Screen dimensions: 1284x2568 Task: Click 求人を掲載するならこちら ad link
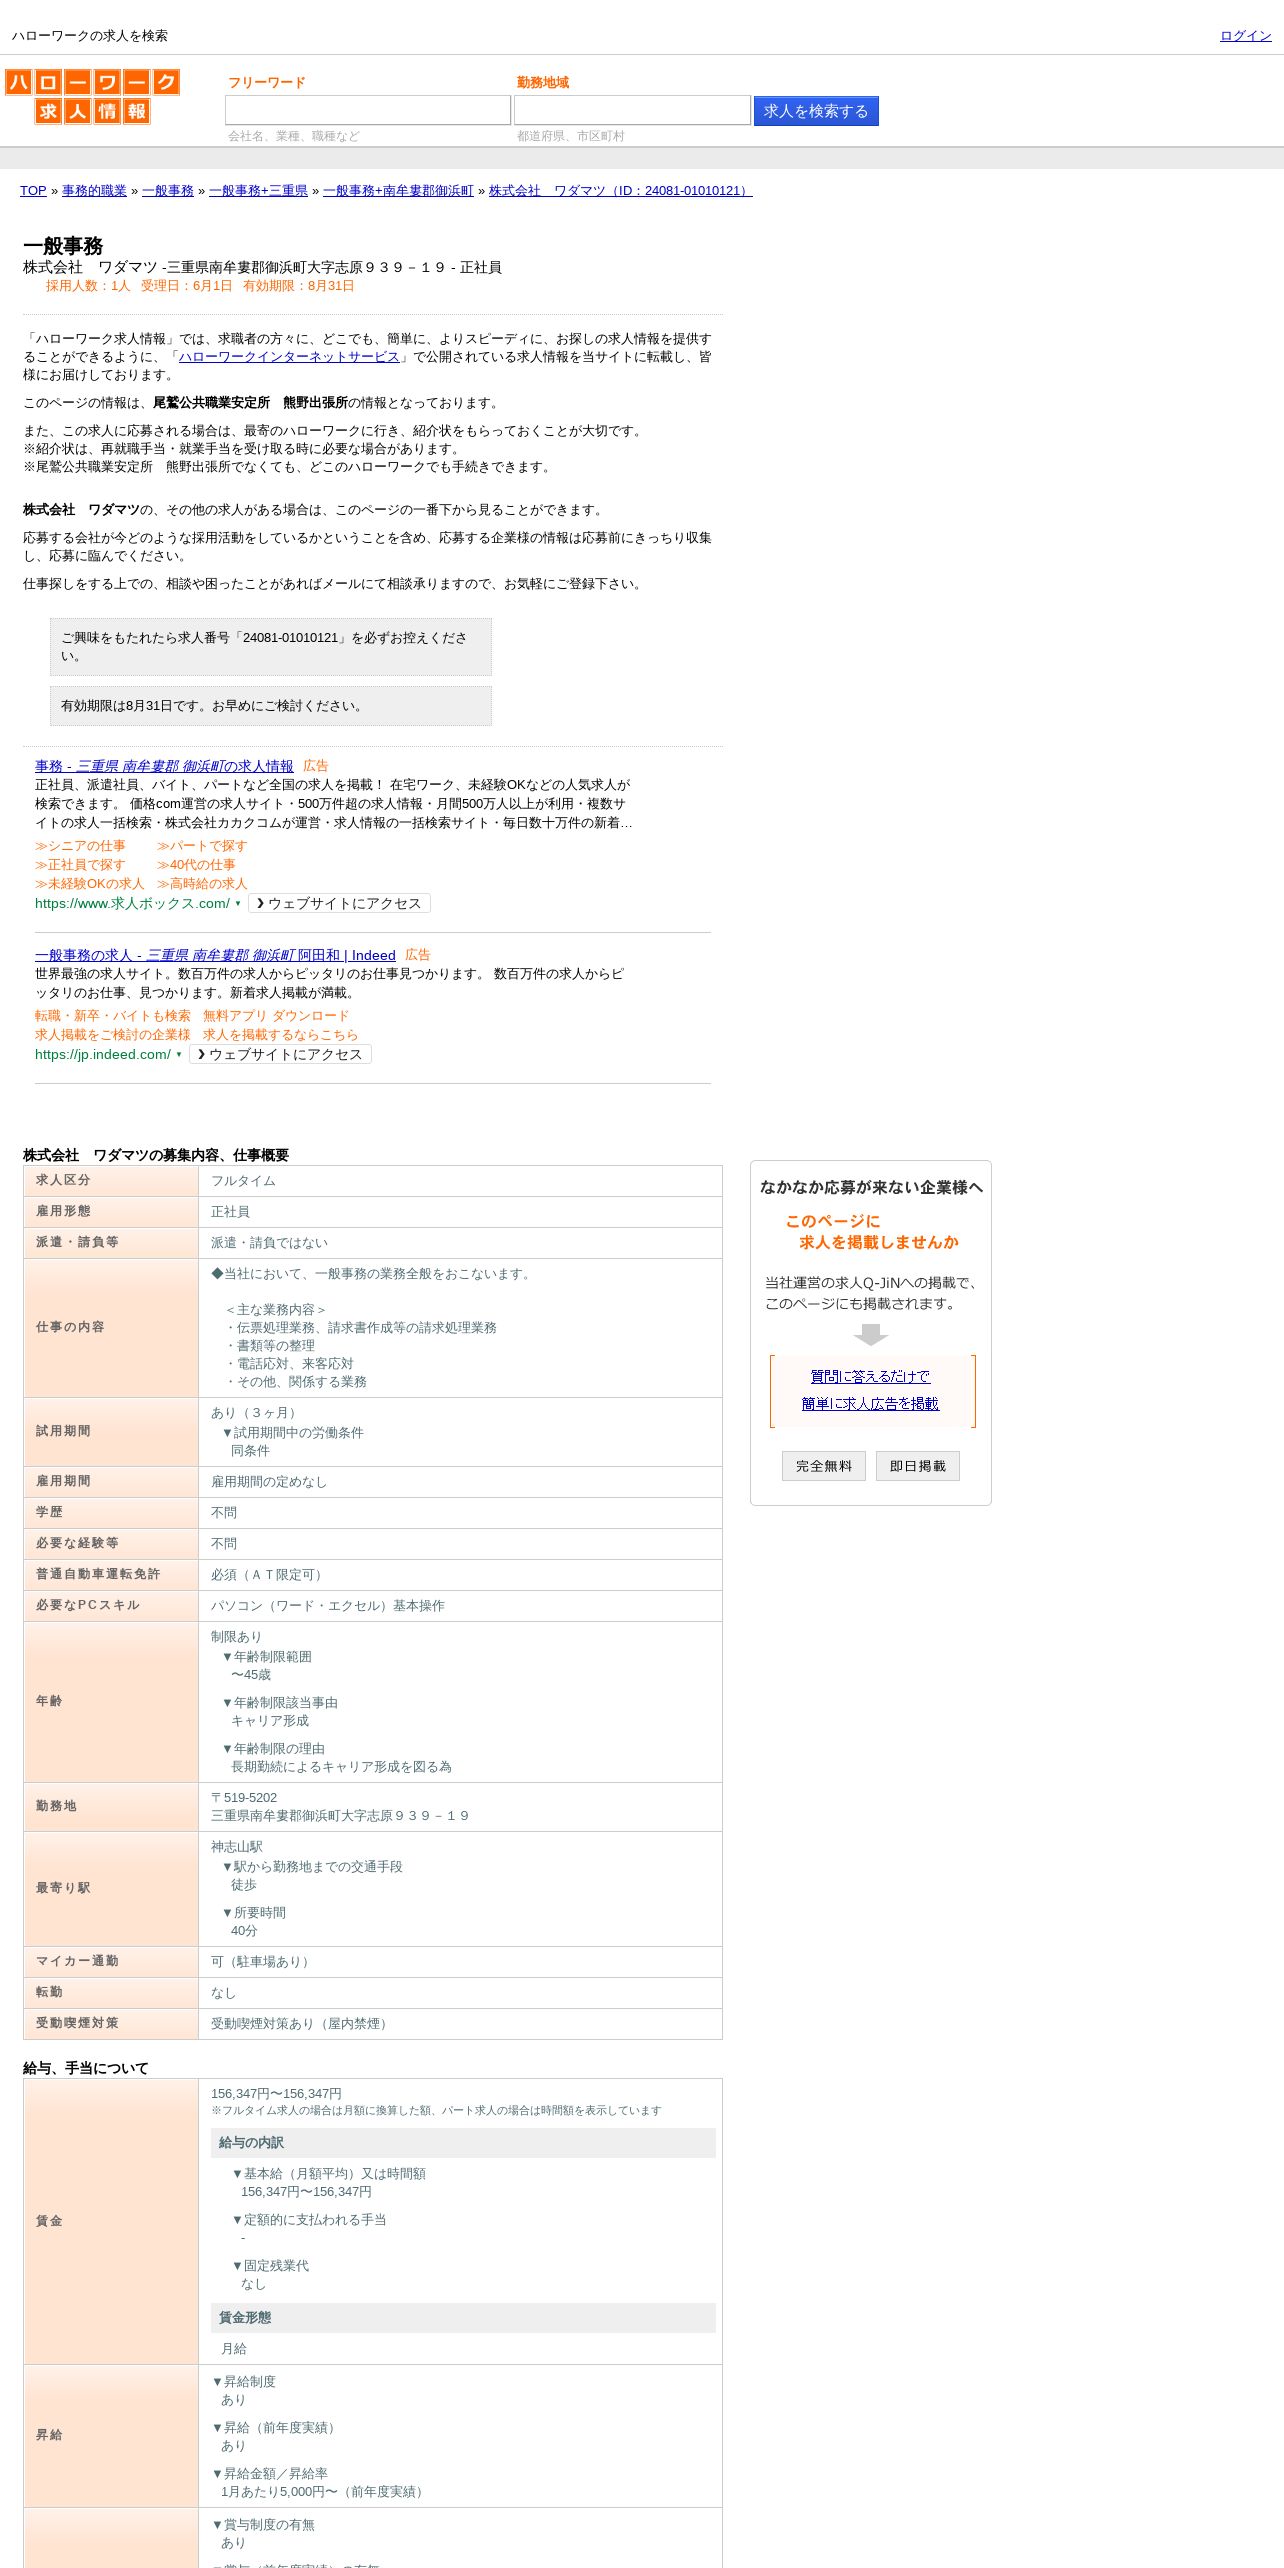tap(280, 1035)
